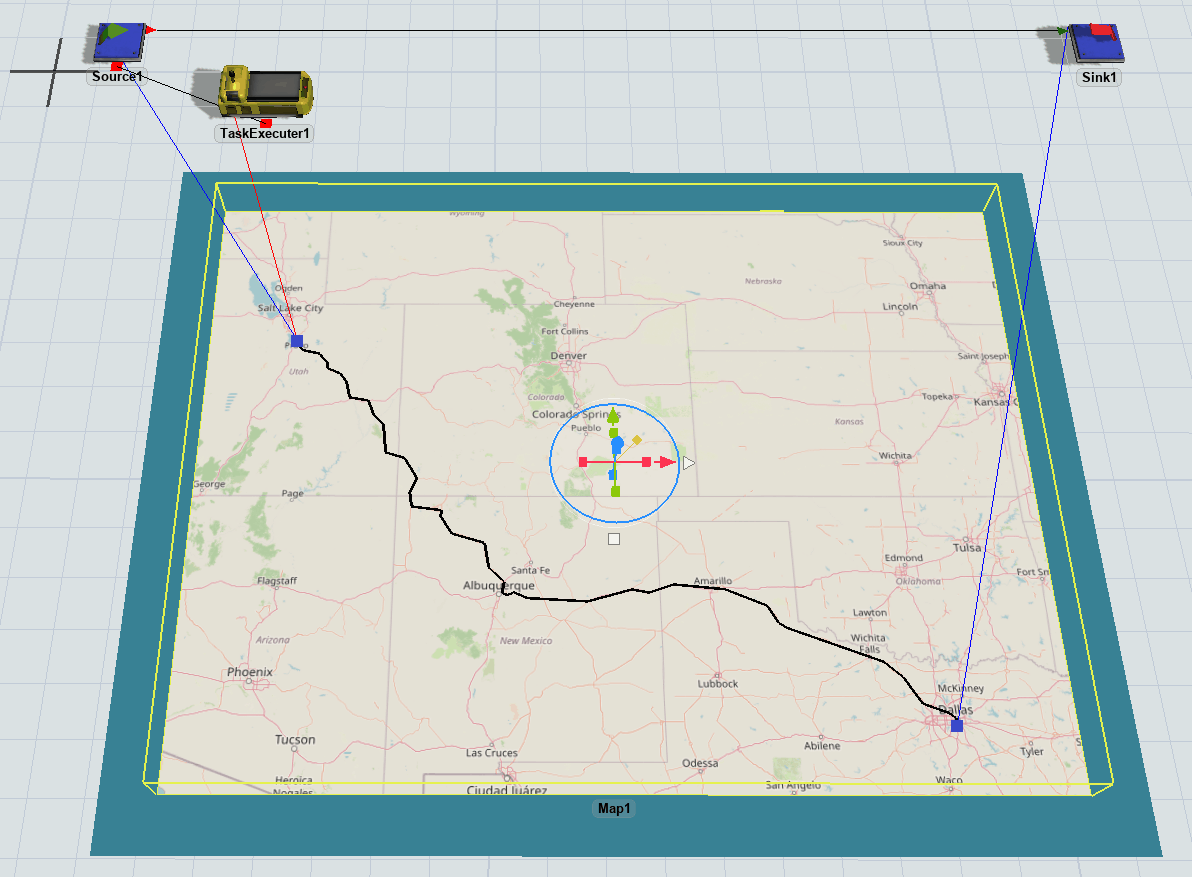Click the yellow TaskExecuter1 vehicle
The height and width of the screenshot is (877, 1192).
pyautogui.click(x=265, y=93)
